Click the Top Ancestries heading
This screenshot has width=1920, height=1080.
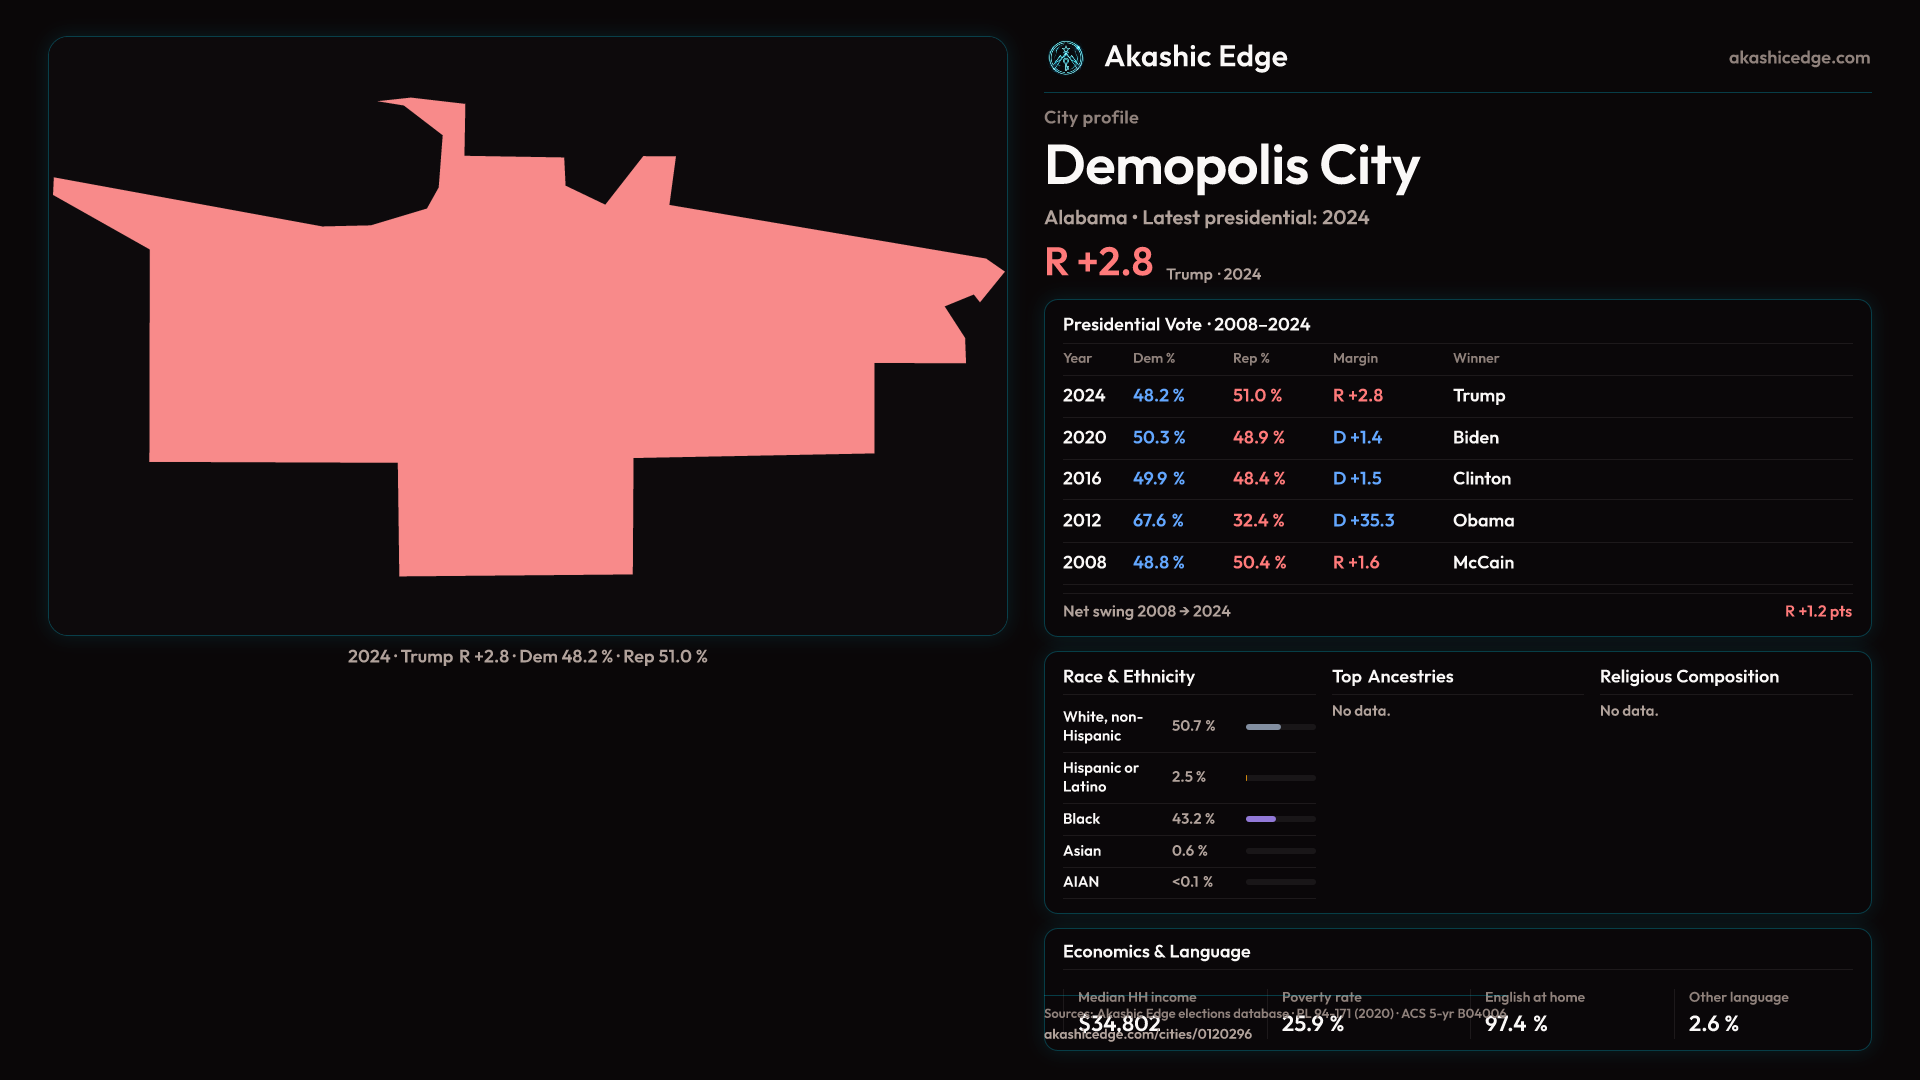1392,677
